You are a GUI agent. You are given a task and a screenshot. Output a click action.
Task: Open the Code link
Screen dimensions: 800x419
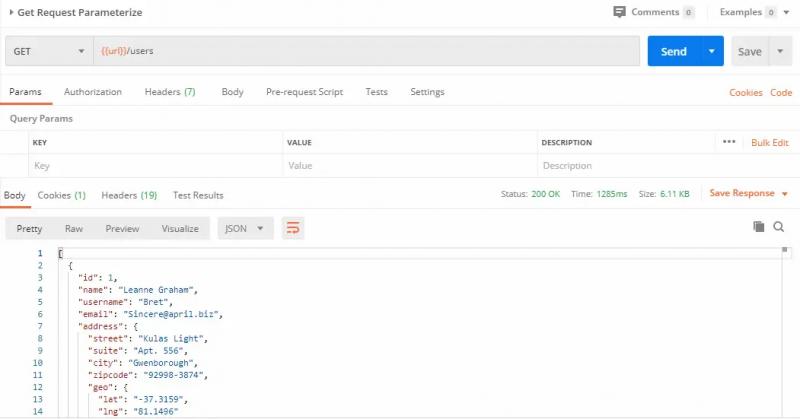(781, 92)
